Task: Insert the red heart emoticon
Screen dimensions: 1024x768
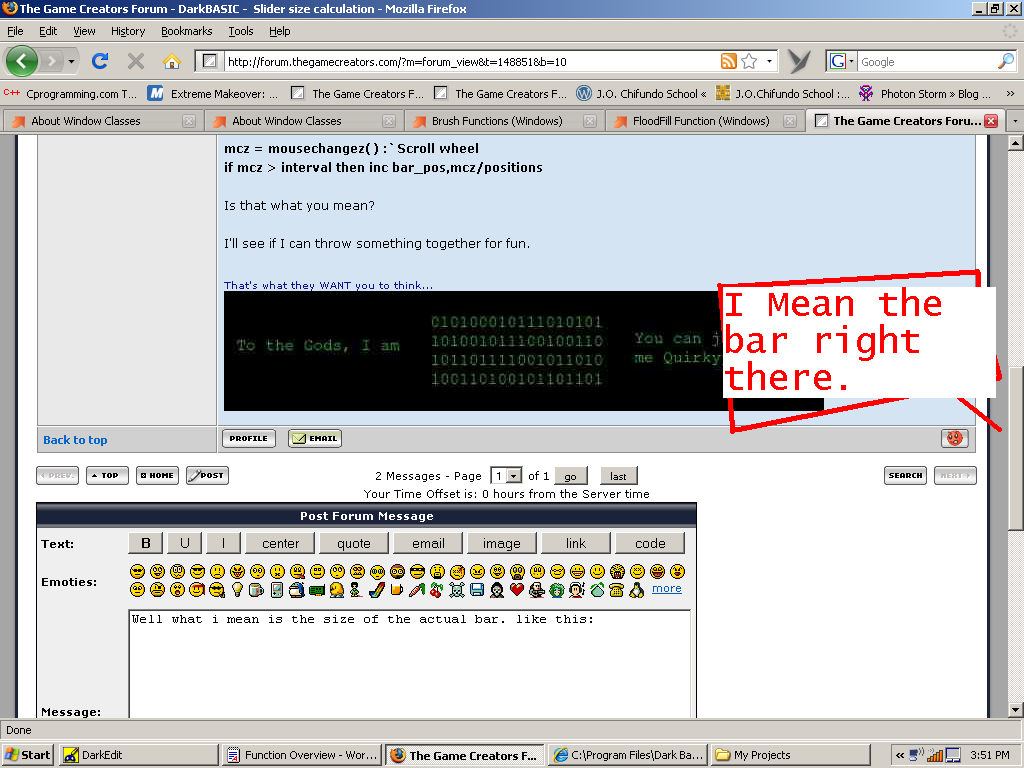Action: click(x=517, y=590)
